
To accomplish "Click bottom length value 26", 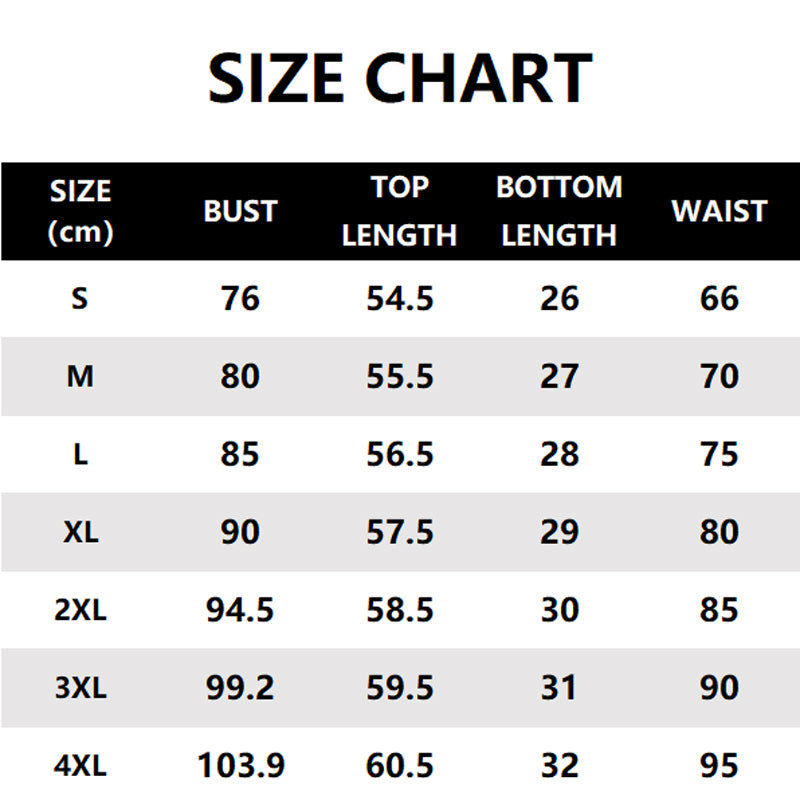I will point(559,298).
